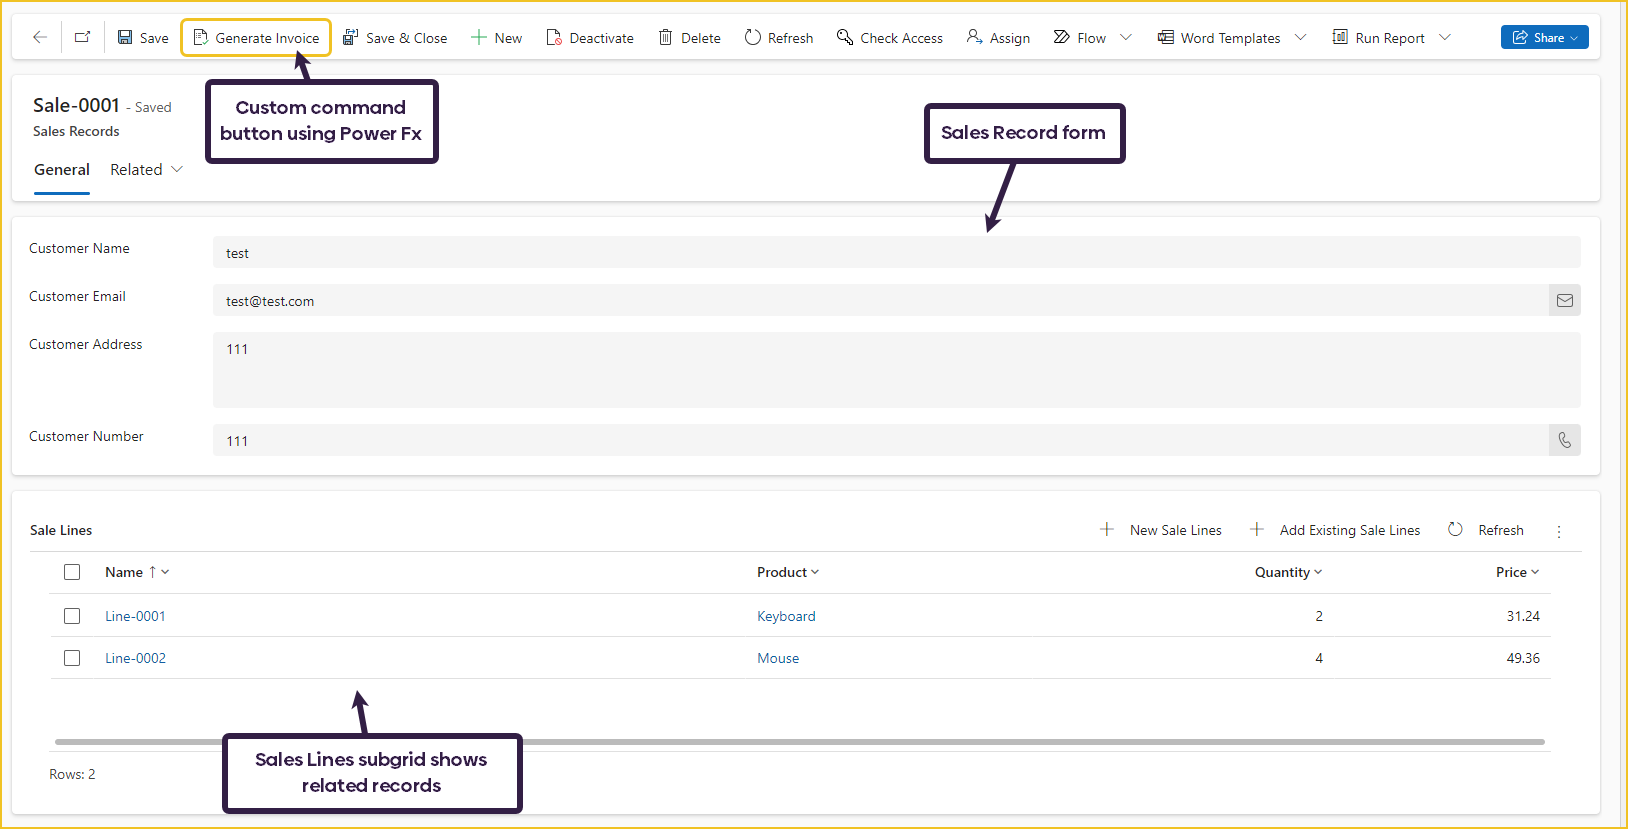Switch to the General tab
1628x829 pixels.
pos(62,170)
